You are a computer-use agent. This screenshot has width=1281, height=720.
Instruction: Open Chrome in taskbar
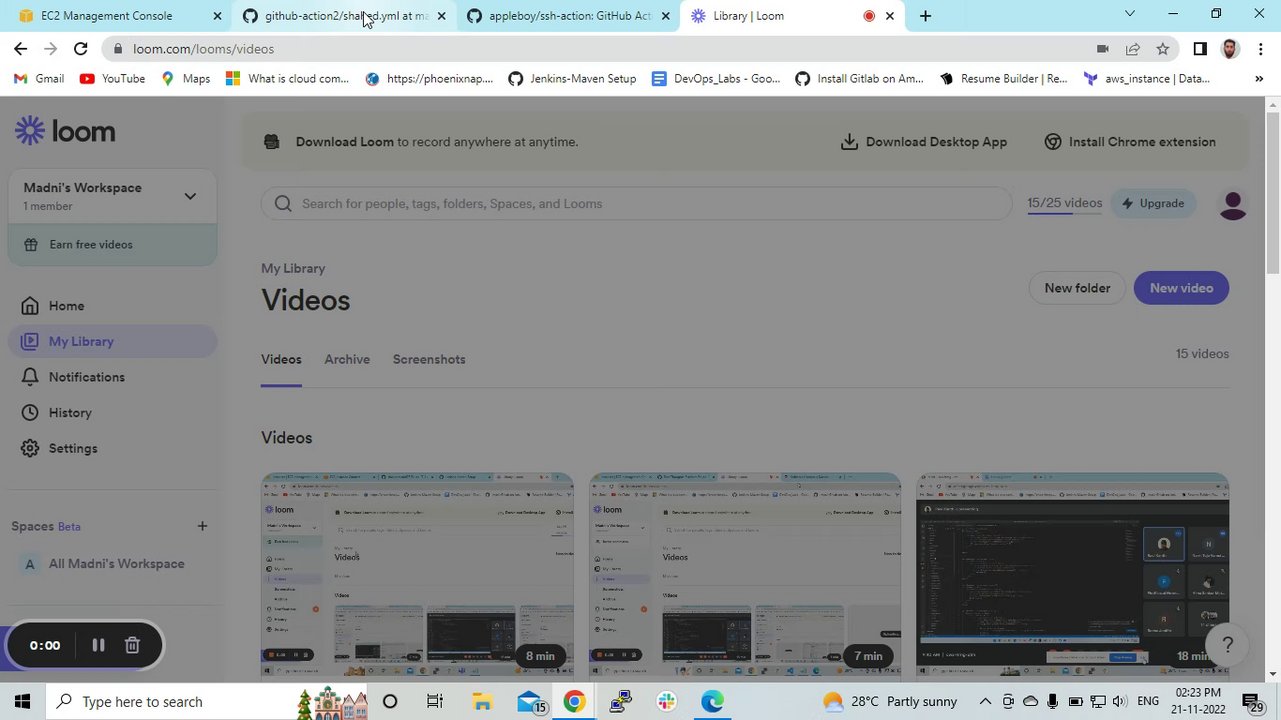(x=574, y=702)
